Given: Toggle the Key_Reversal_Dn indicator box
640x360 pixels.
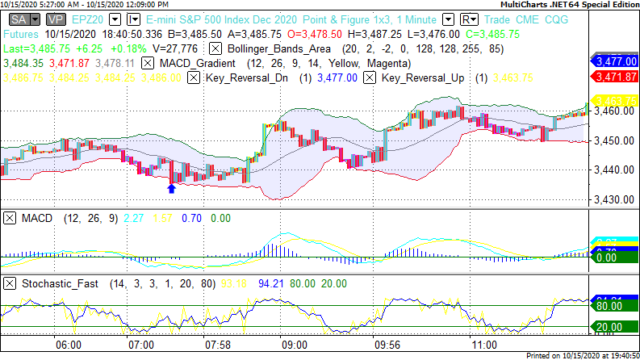Looking at the screenshot, I should tap(193, 78).
